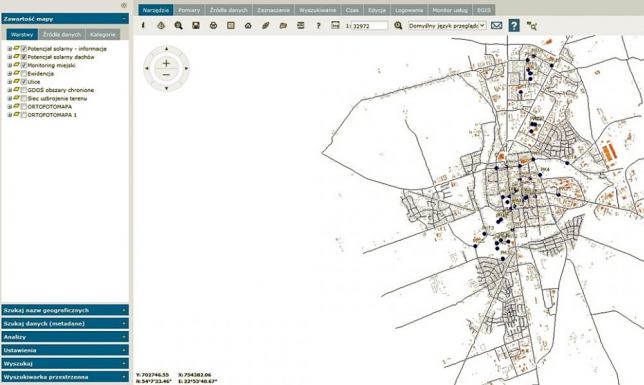Image resolution: width=644 pixels, height=385 pixels.
Task: Open the Monitor usług tab
Action: 450,10
